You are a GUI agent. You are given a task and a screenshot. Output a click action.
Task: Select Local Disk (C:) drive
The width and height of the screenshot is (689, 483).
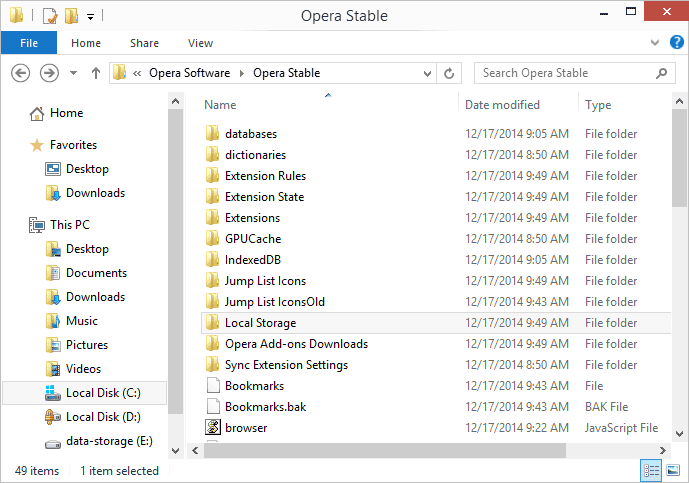84,393
